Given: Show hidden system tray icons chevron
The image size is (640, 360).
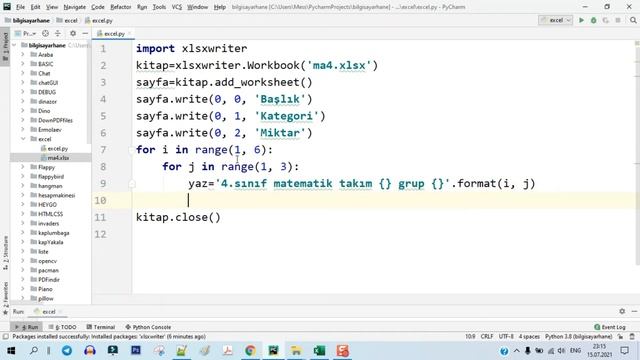Looking at the screenshot, I should point(516,350).
